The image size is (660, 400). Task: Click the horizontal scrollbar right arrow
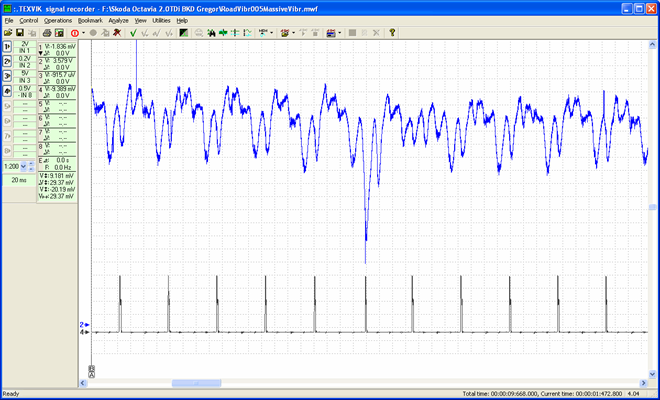(x=644, y=383)
